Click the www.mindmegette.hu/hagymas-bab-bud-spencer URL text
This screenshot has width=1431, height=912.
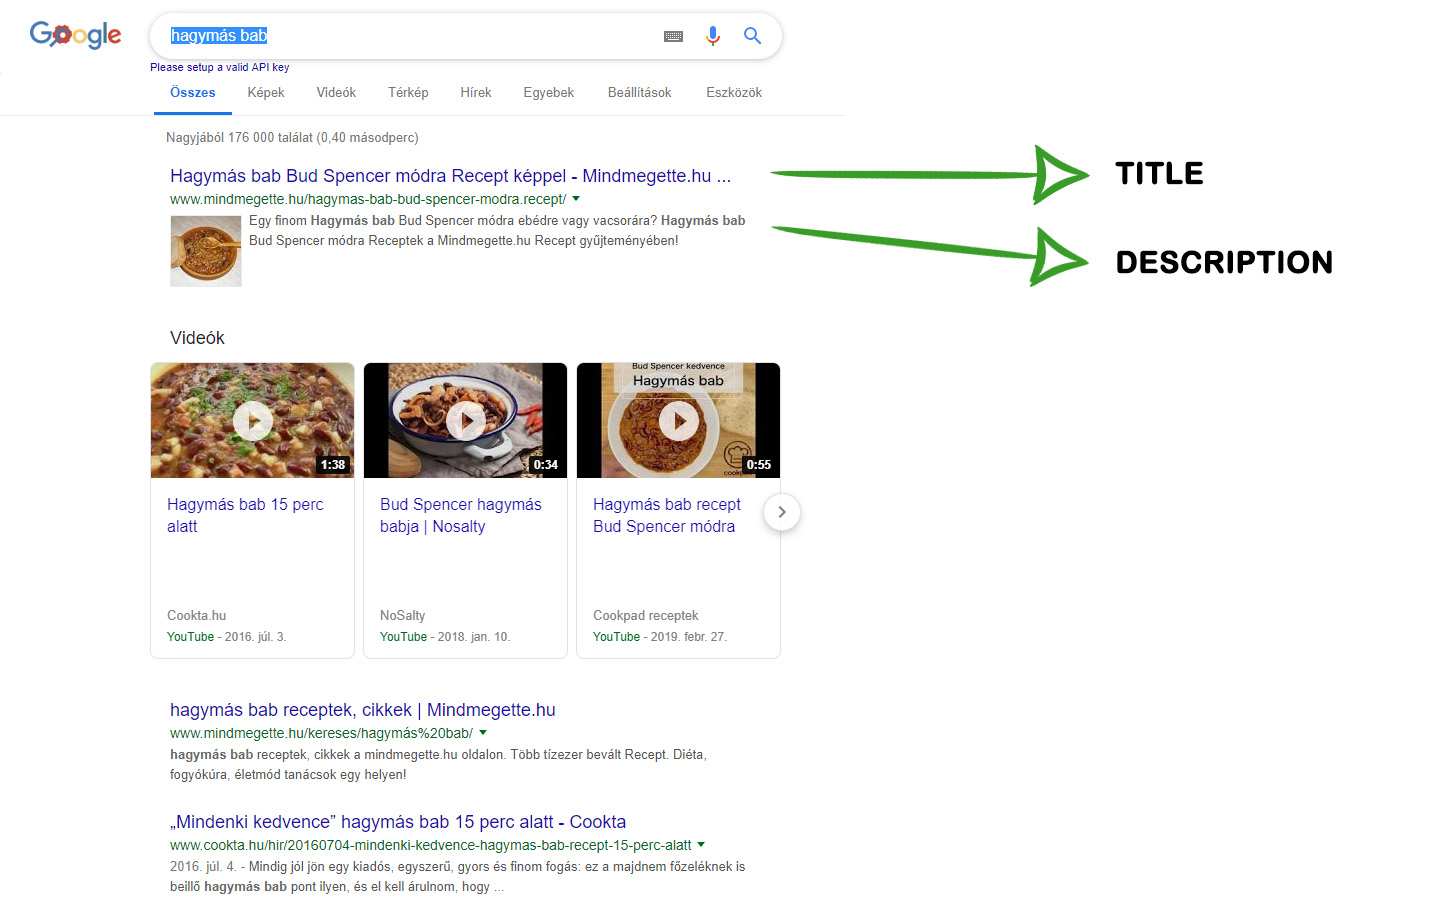tap(368, 199)
